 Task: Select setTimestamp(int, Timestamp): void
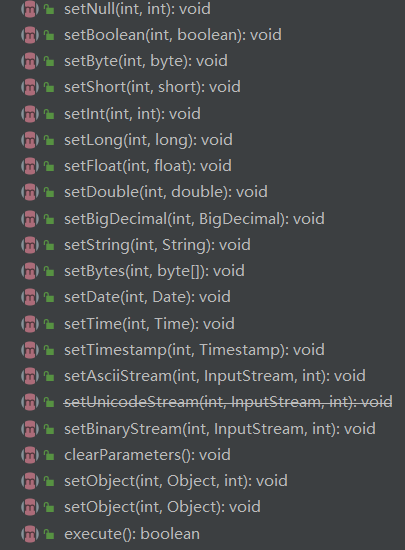(x=194, y=350)
